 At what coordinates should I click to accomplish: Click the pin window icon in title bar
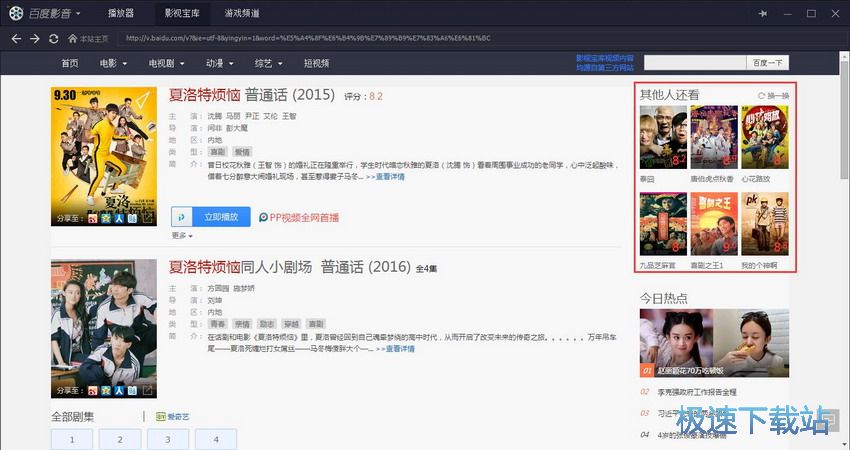763,14
